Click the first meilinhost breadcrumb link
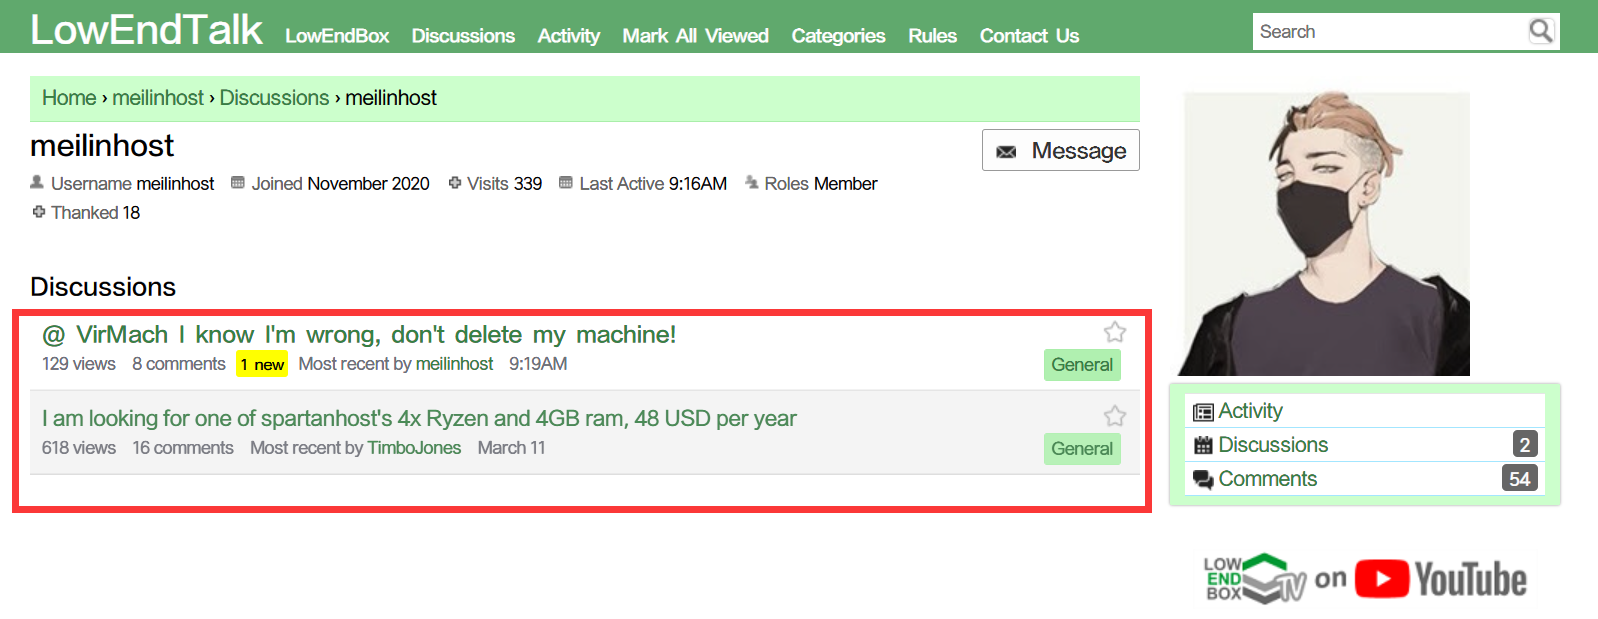1598x619 pixels. coord(158,98)
